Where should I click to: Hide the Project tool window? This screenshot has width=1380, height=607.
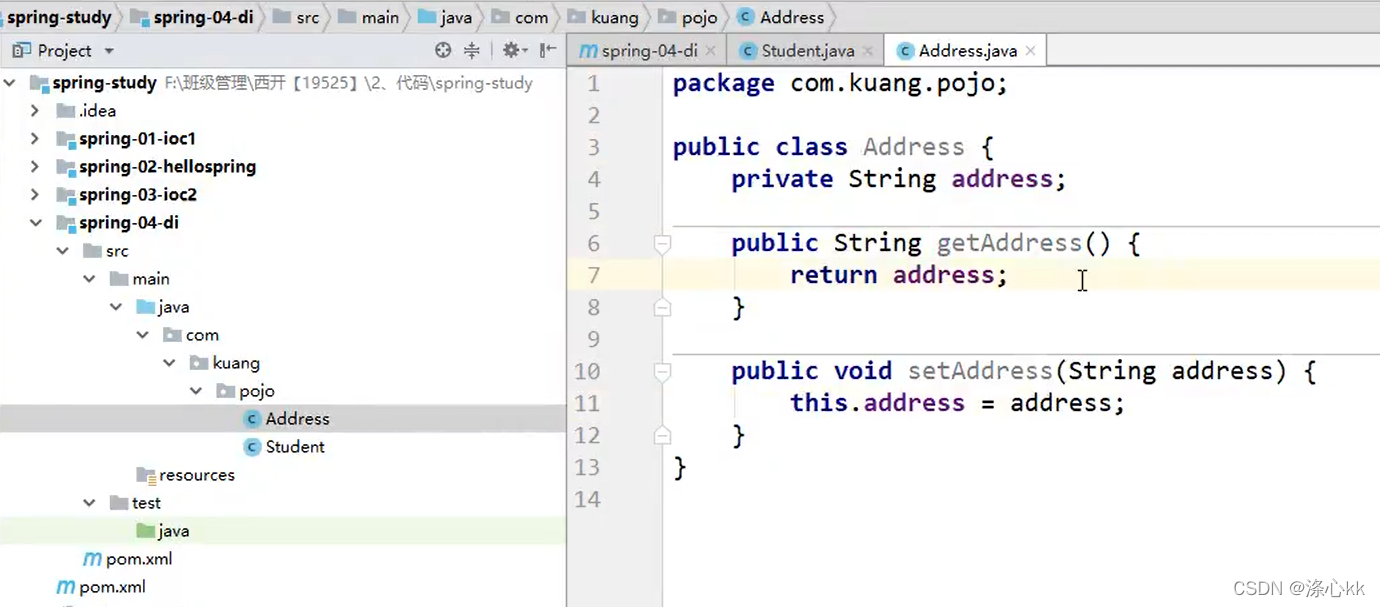[x=548, y=50]
